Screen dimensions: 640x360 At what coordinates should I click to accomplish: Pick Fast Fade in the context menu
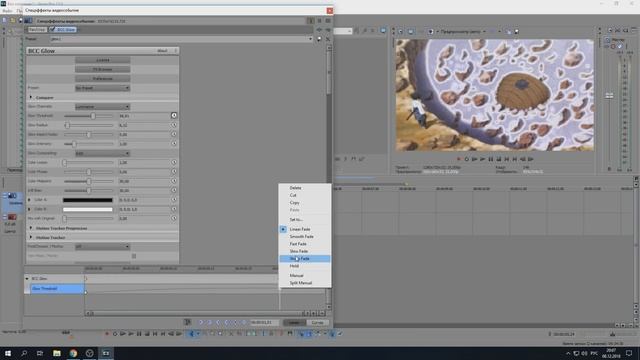(305, 244)
